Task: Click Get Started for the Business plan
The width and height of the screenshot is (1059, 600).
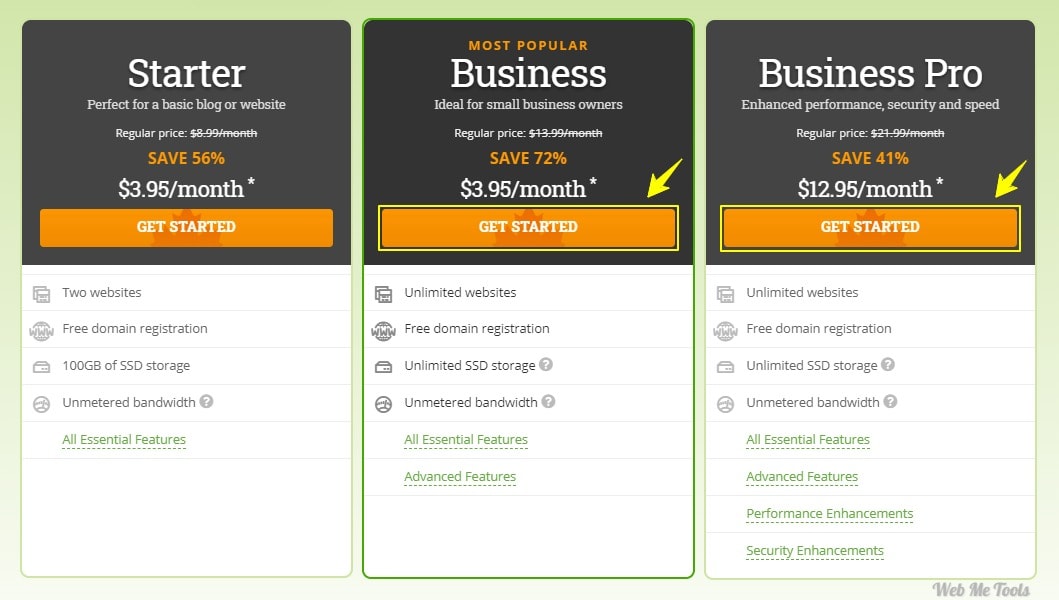Action: (528, 228)
